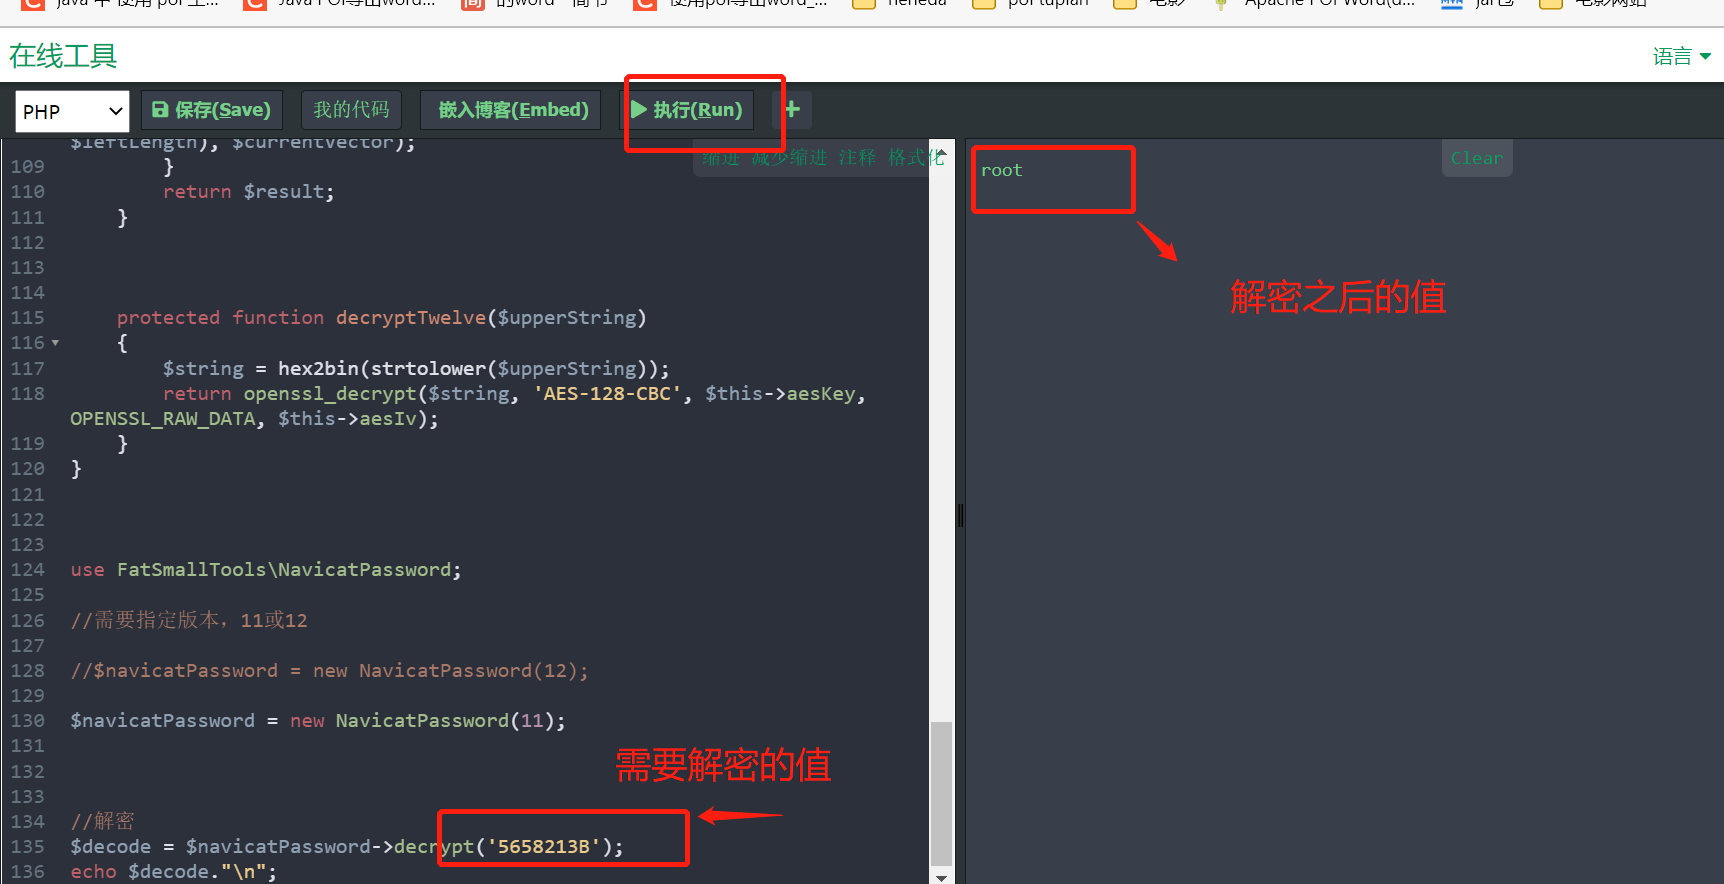Click "hex2bin(strtolower($upperString))" on line 117
Viewport: 1724px width, 884px height.
tap(468, 369)
